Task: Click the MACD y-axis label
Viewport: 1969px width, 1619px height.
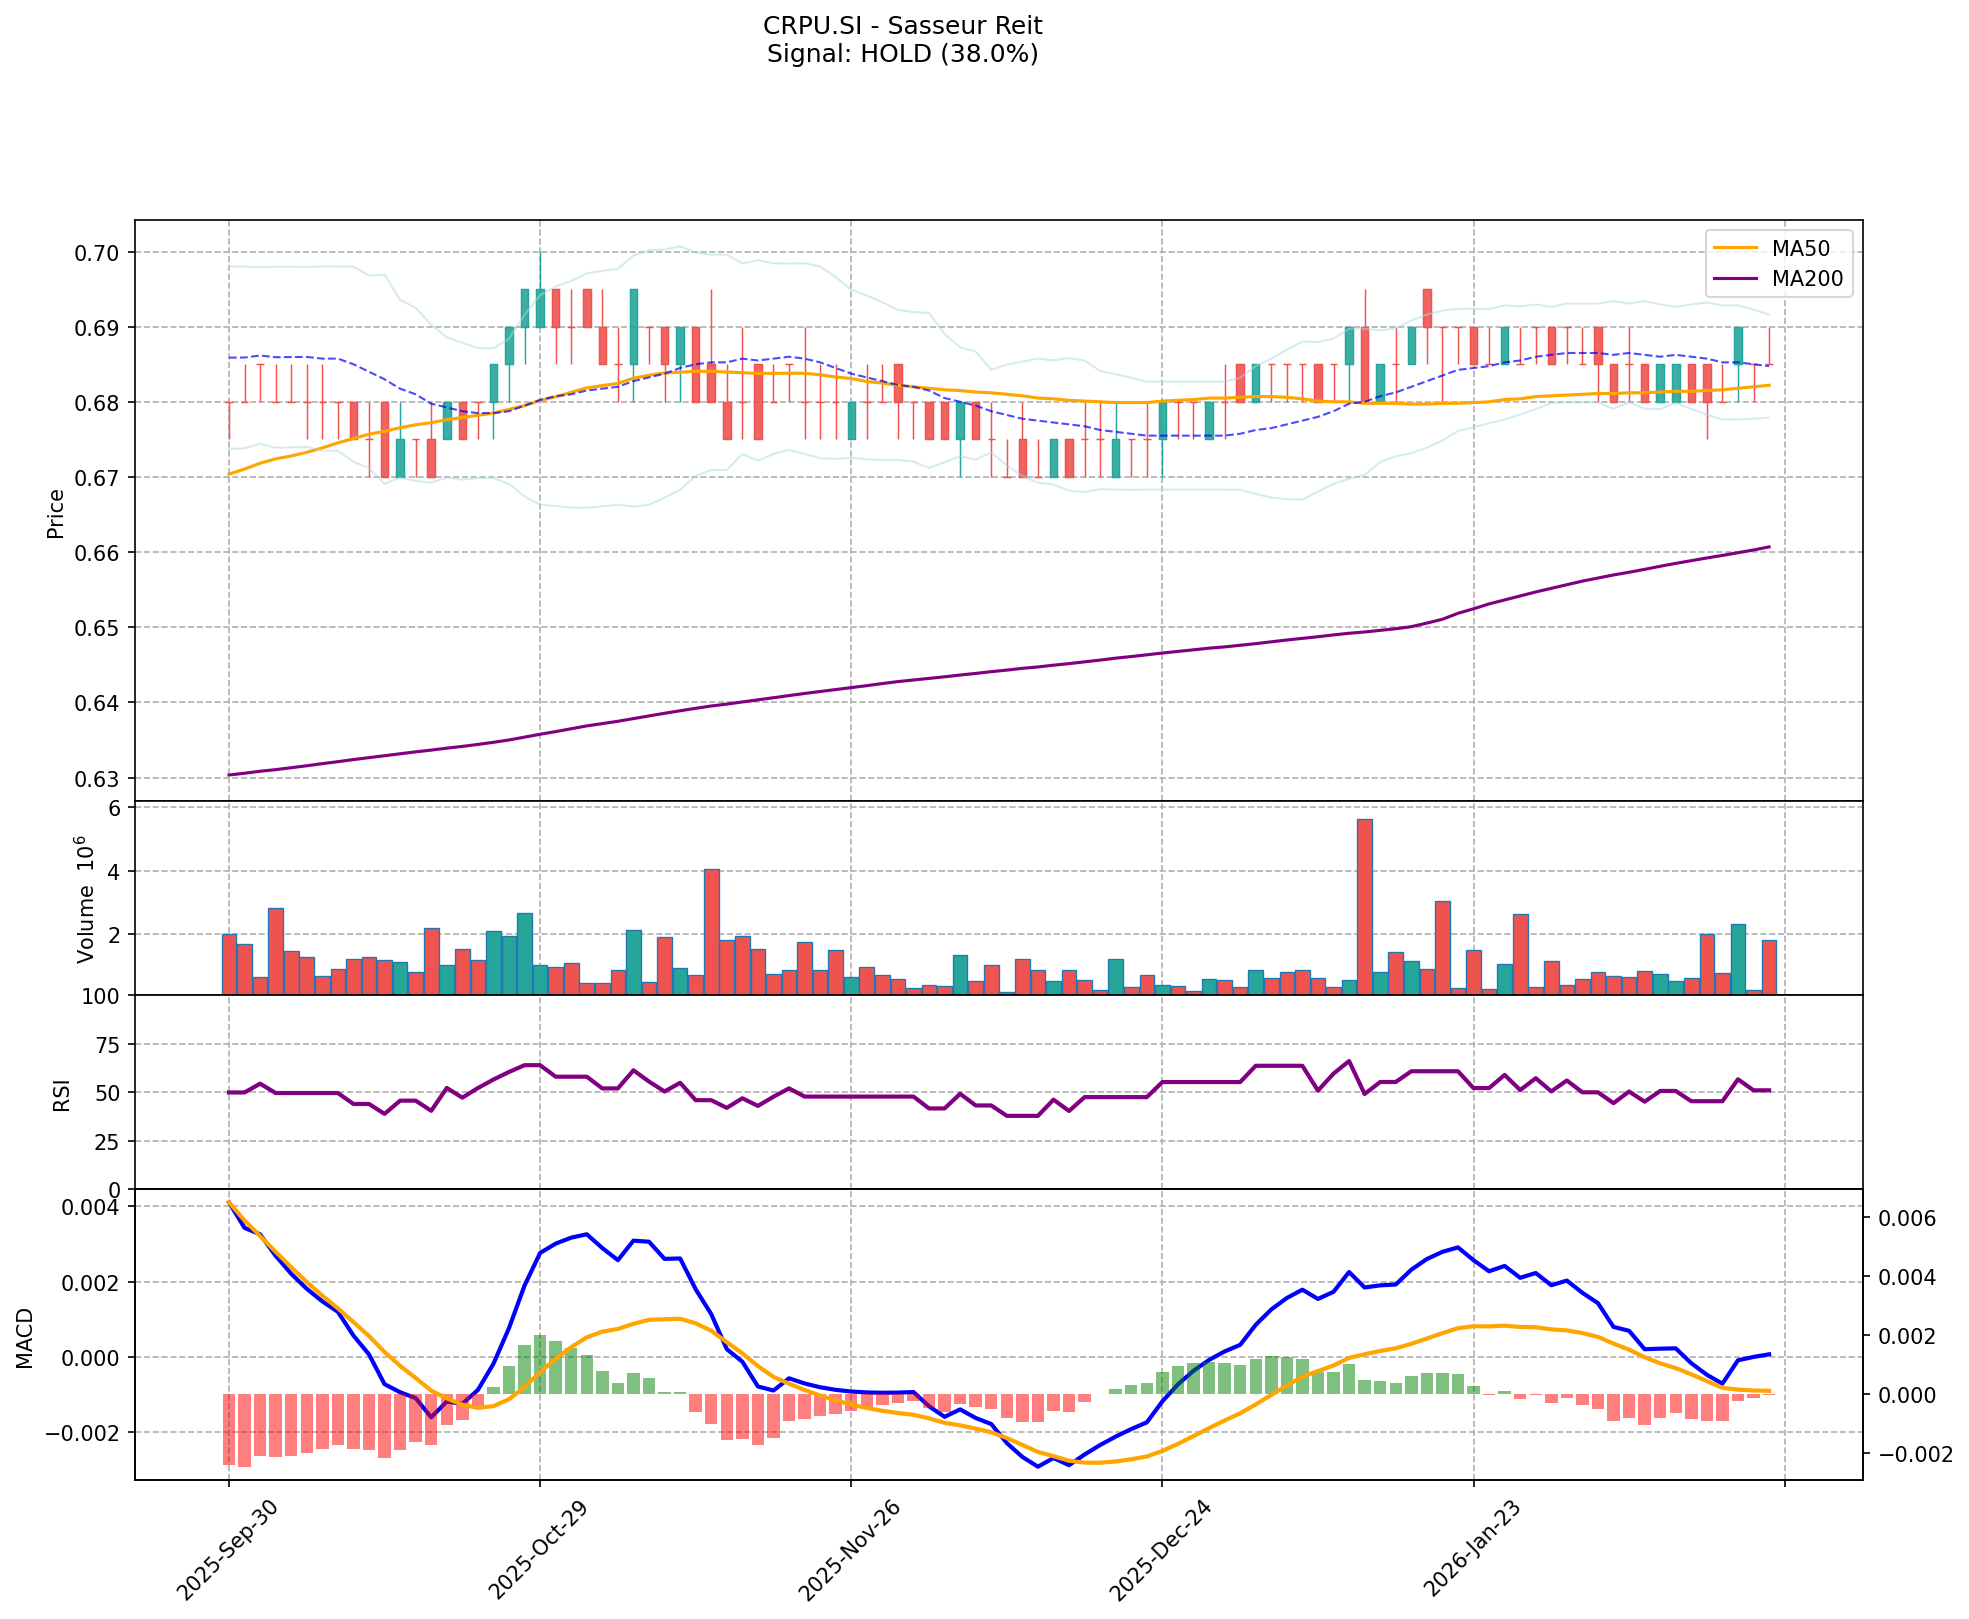Action: click(25, 1337)
